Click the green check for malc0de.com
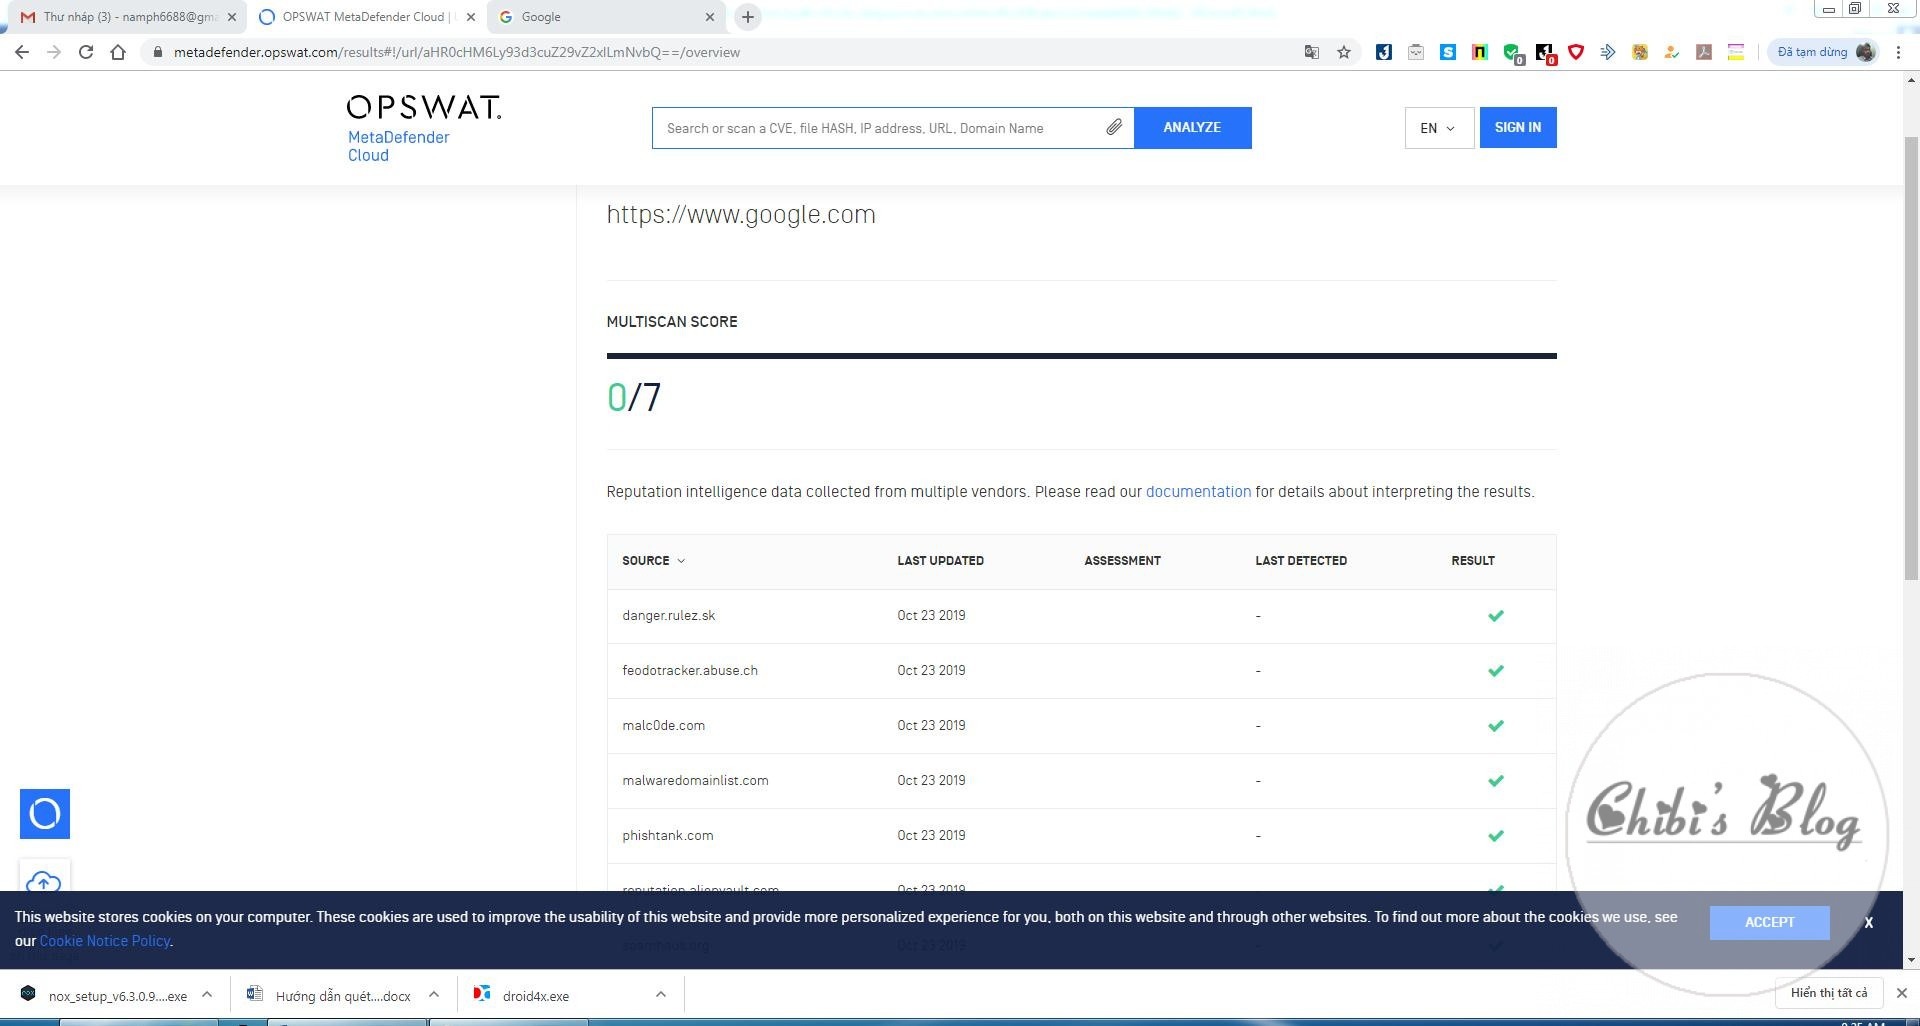The image size is (1920, 1026). [1496, 726]
